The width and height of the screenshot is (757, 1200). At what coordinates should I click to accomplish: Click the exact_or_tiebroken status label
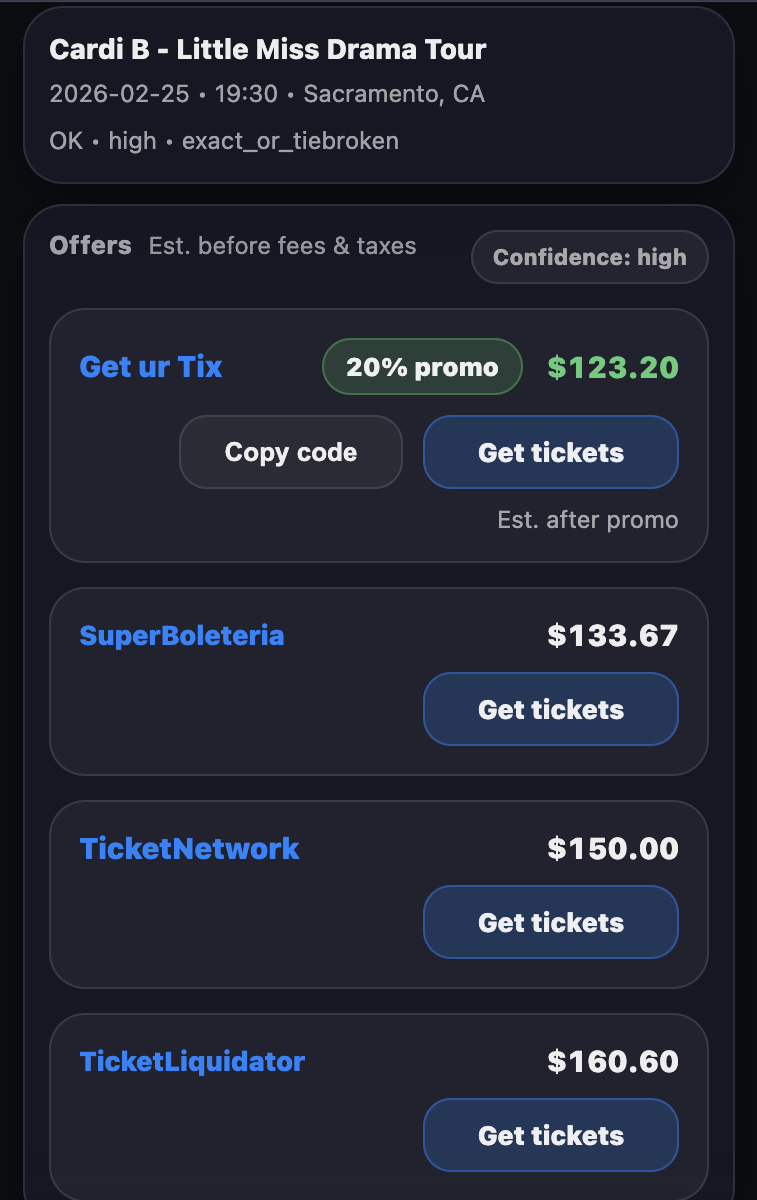point(290,140)
